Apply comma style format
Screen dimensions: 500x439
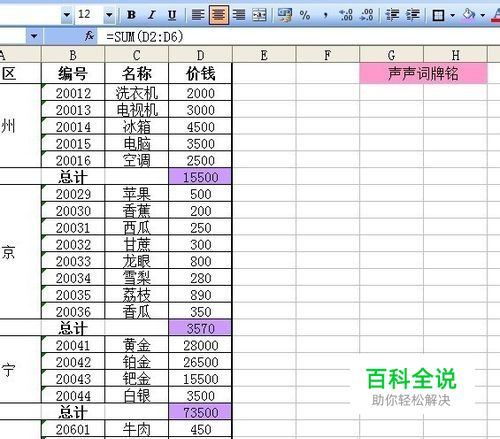tap(325, 15)
